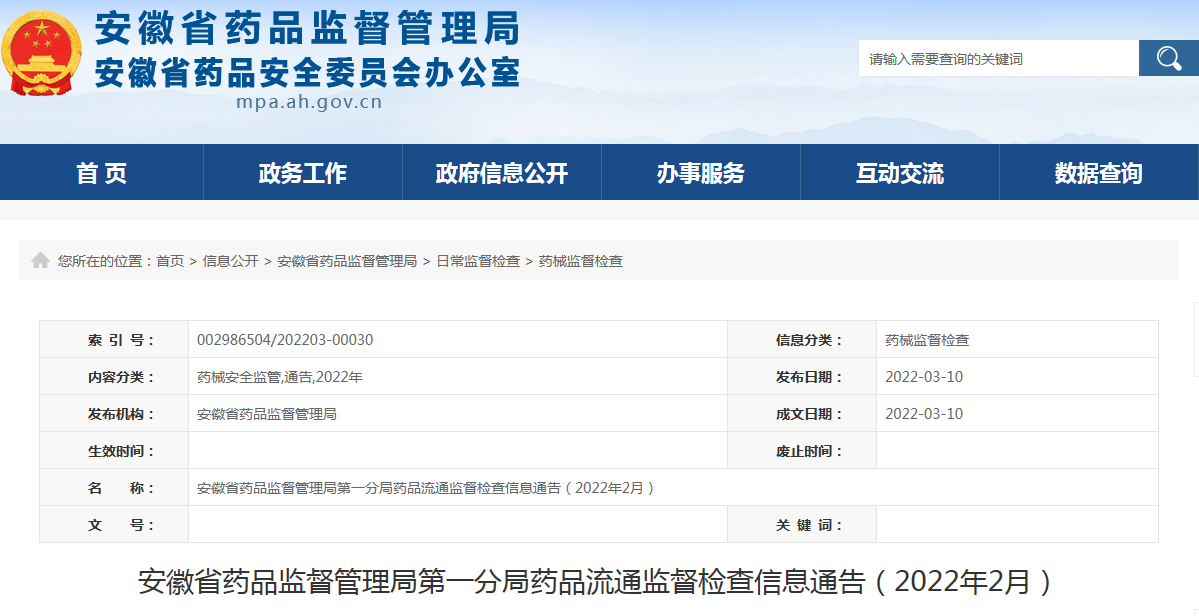The height and width of the screenshot is (616, 1199).
Task: Click the home icon in breadcrumb
Action: [x=41, y=261]
